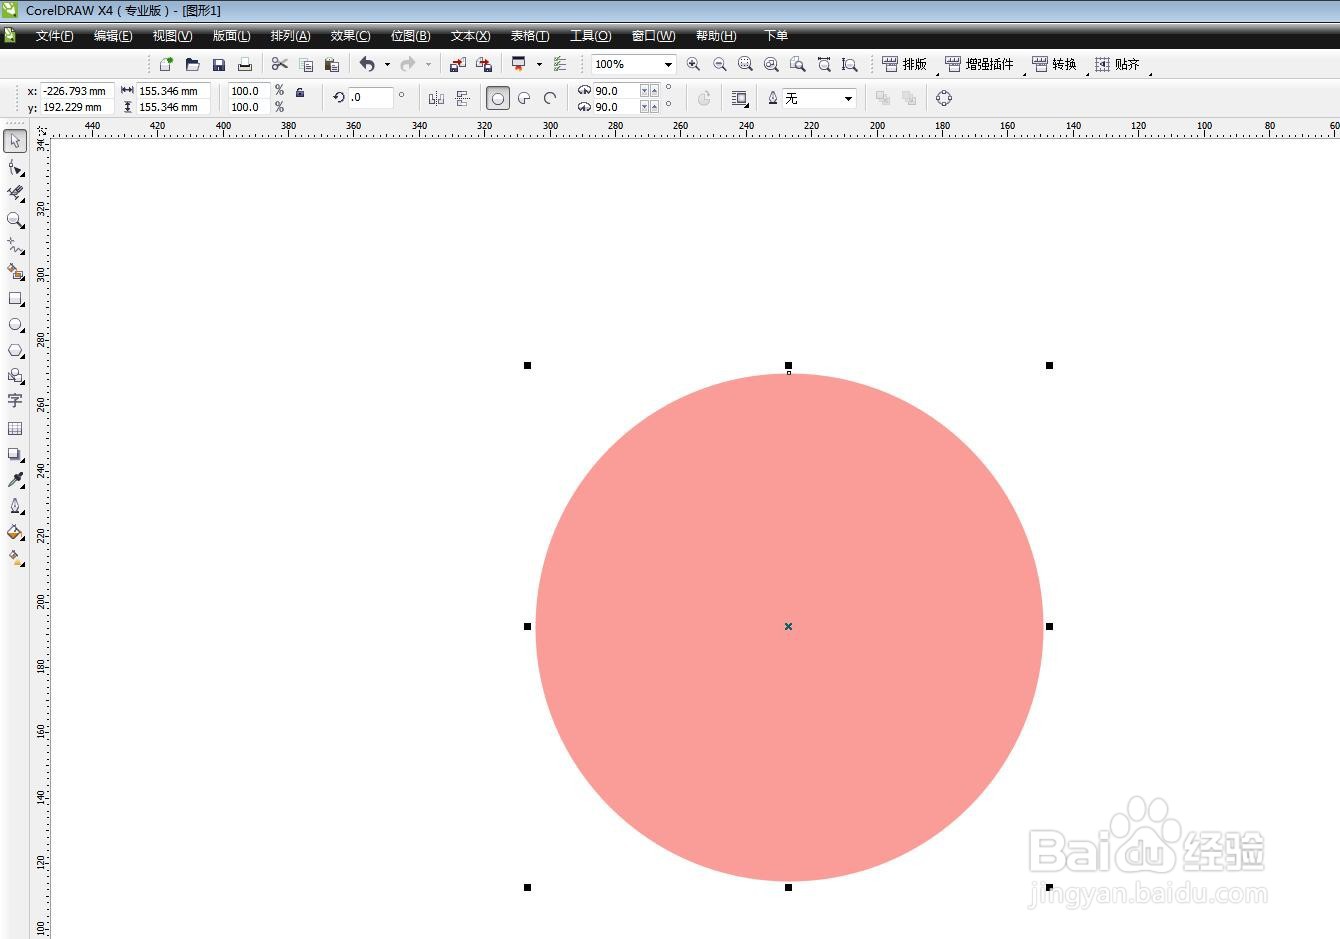Mirror the object vertically

coord(462,98)
